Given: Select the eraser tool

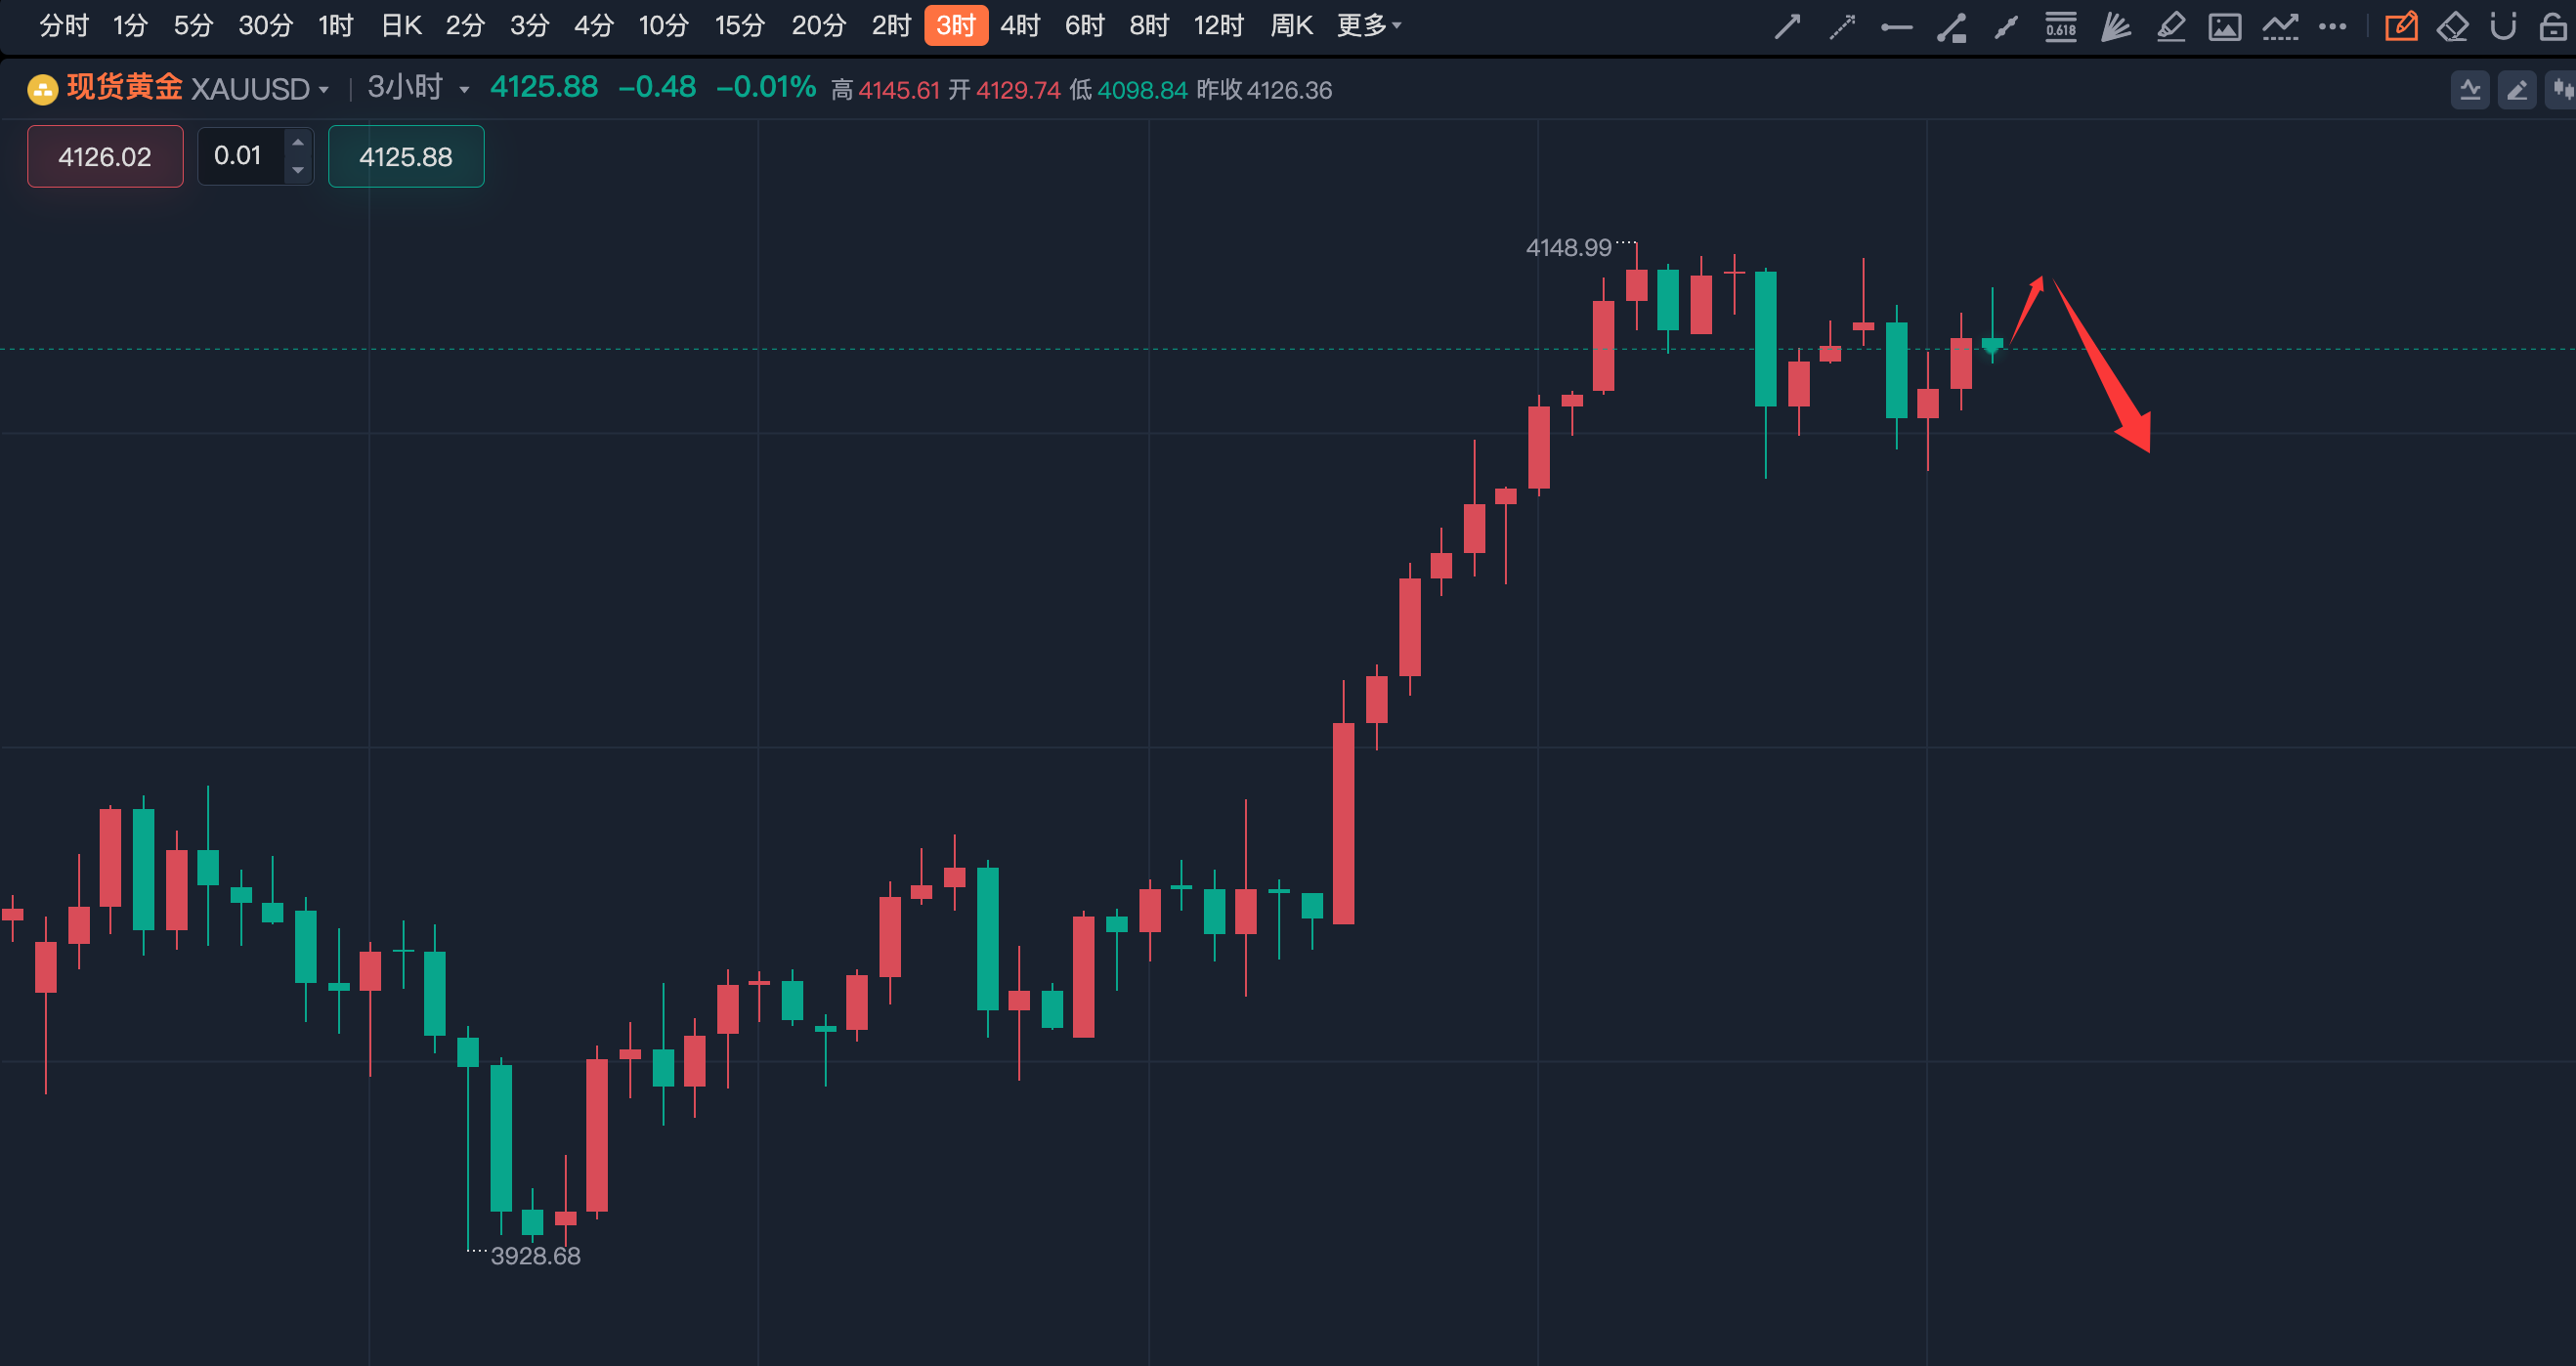Looking at the screenshot, I should pos(2452,27).
